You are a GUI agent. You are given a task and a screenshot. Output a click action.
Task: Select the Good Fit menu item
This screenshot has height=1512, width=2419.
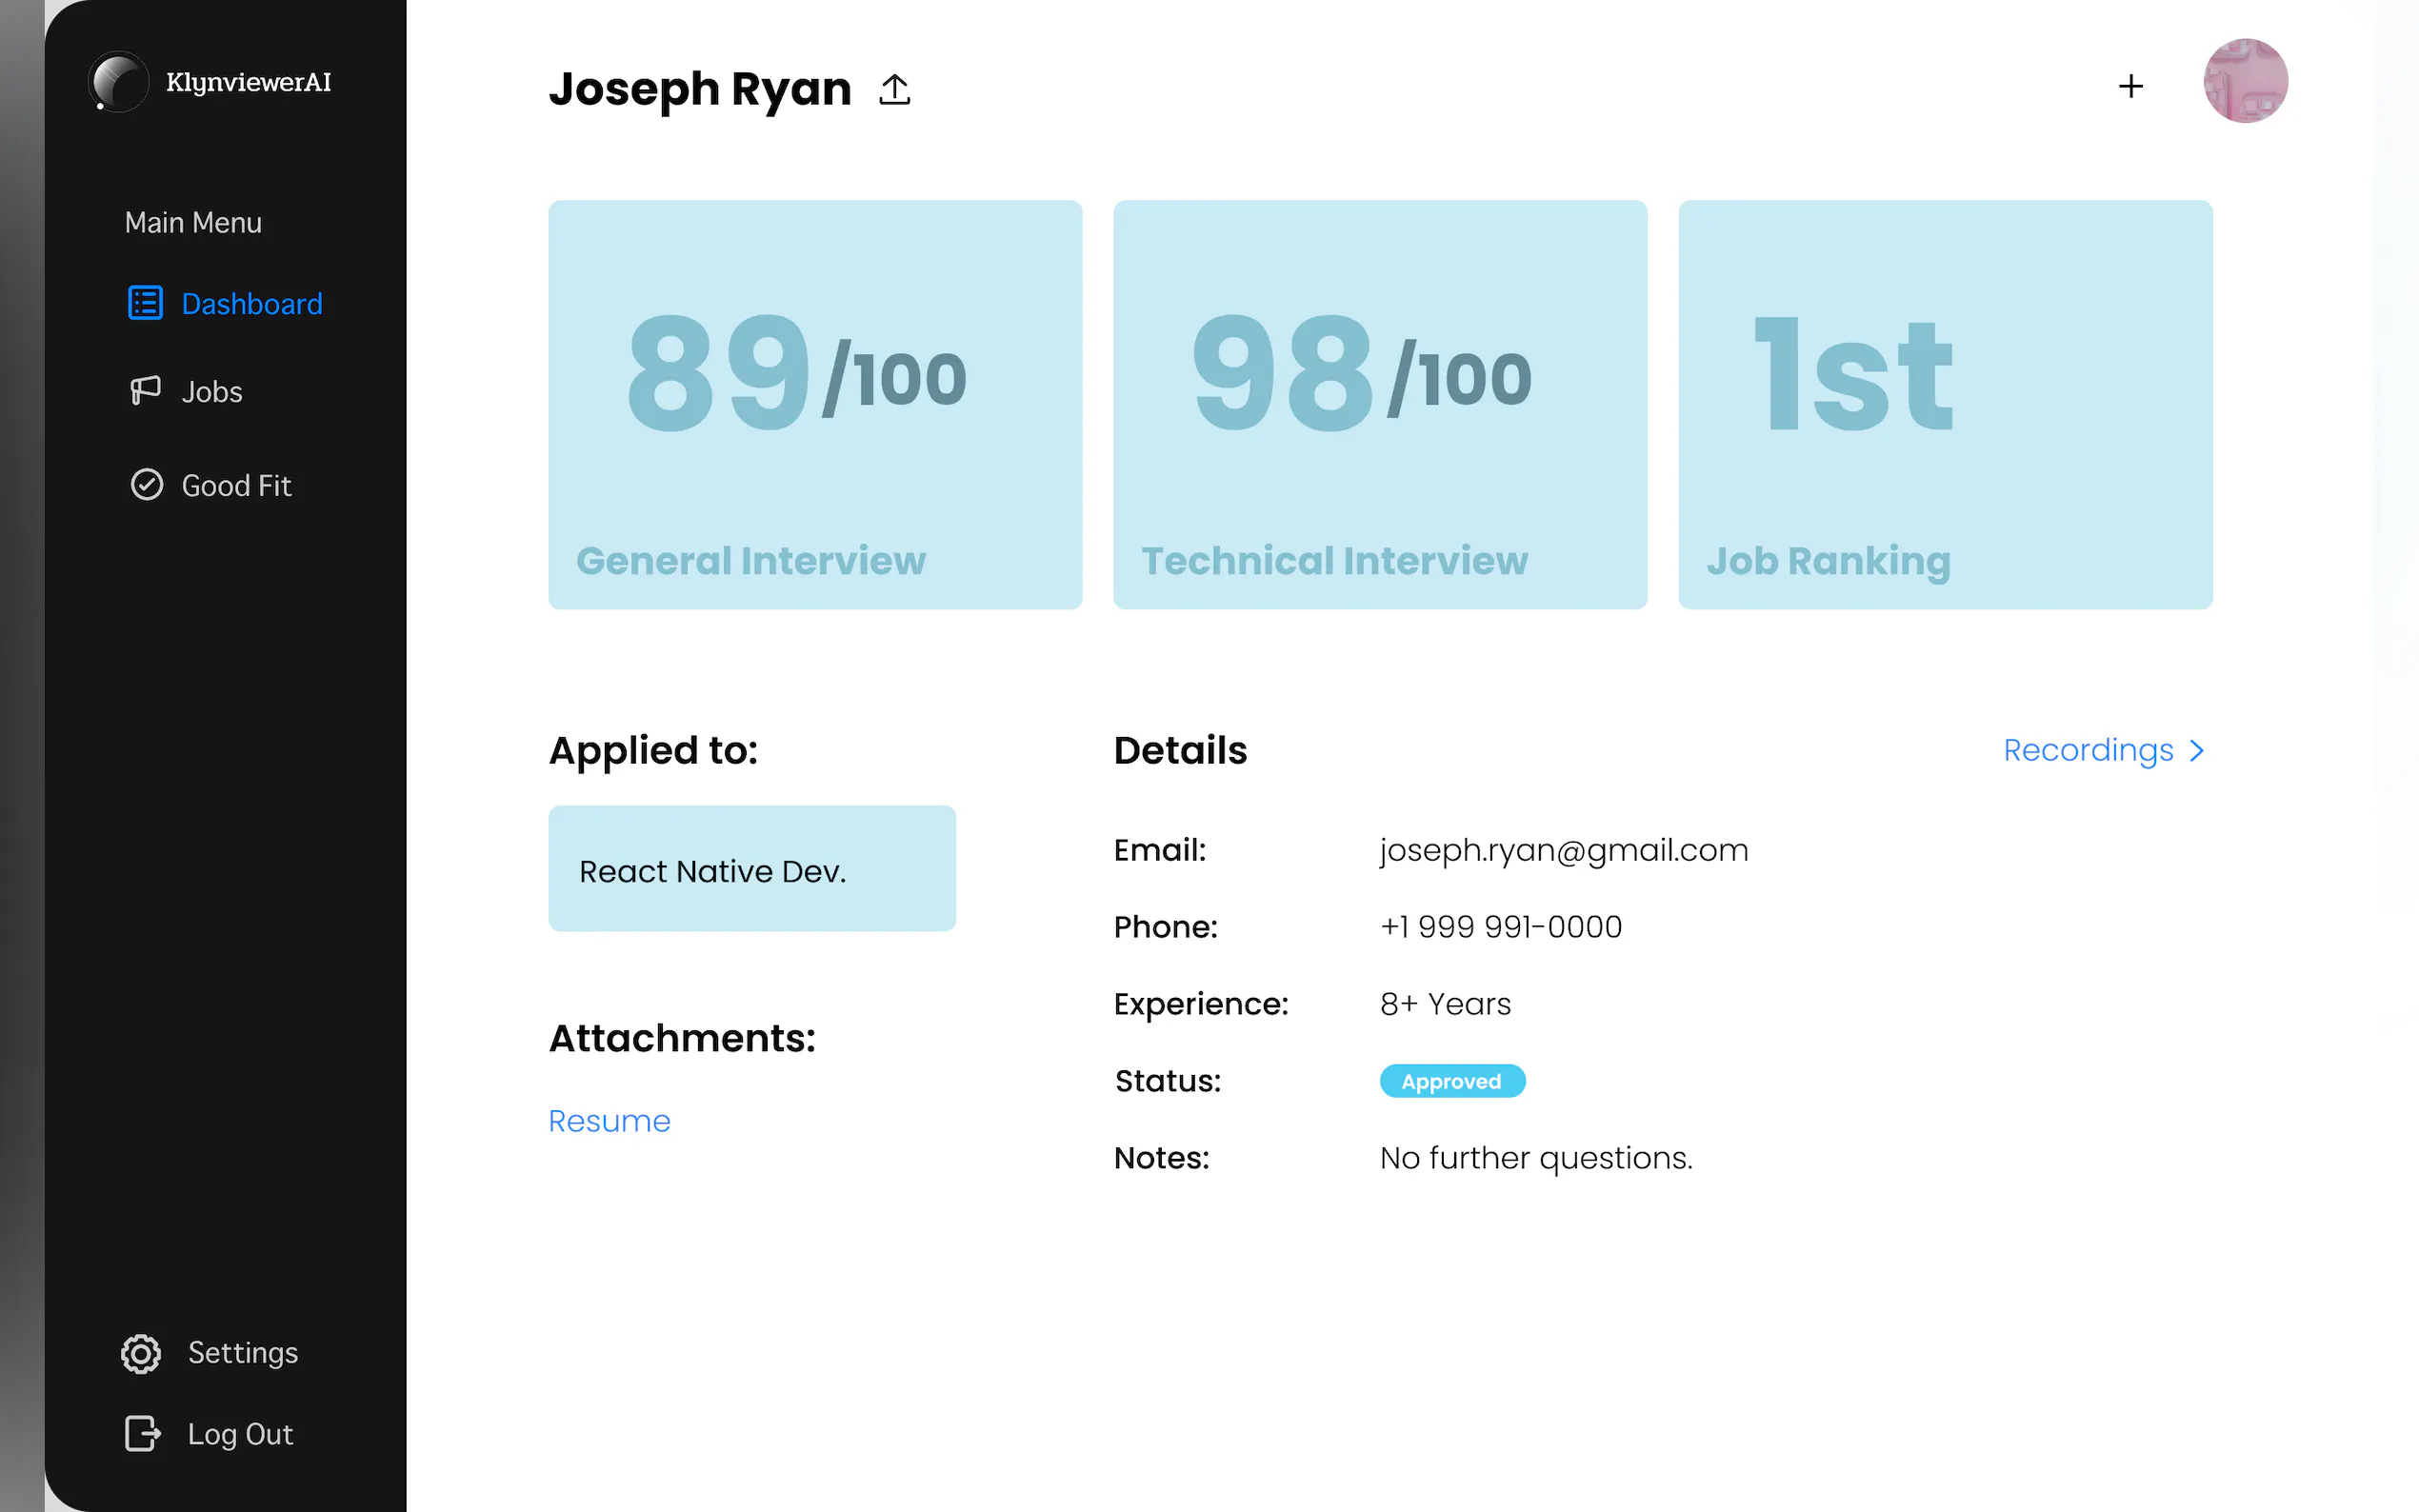236,486
